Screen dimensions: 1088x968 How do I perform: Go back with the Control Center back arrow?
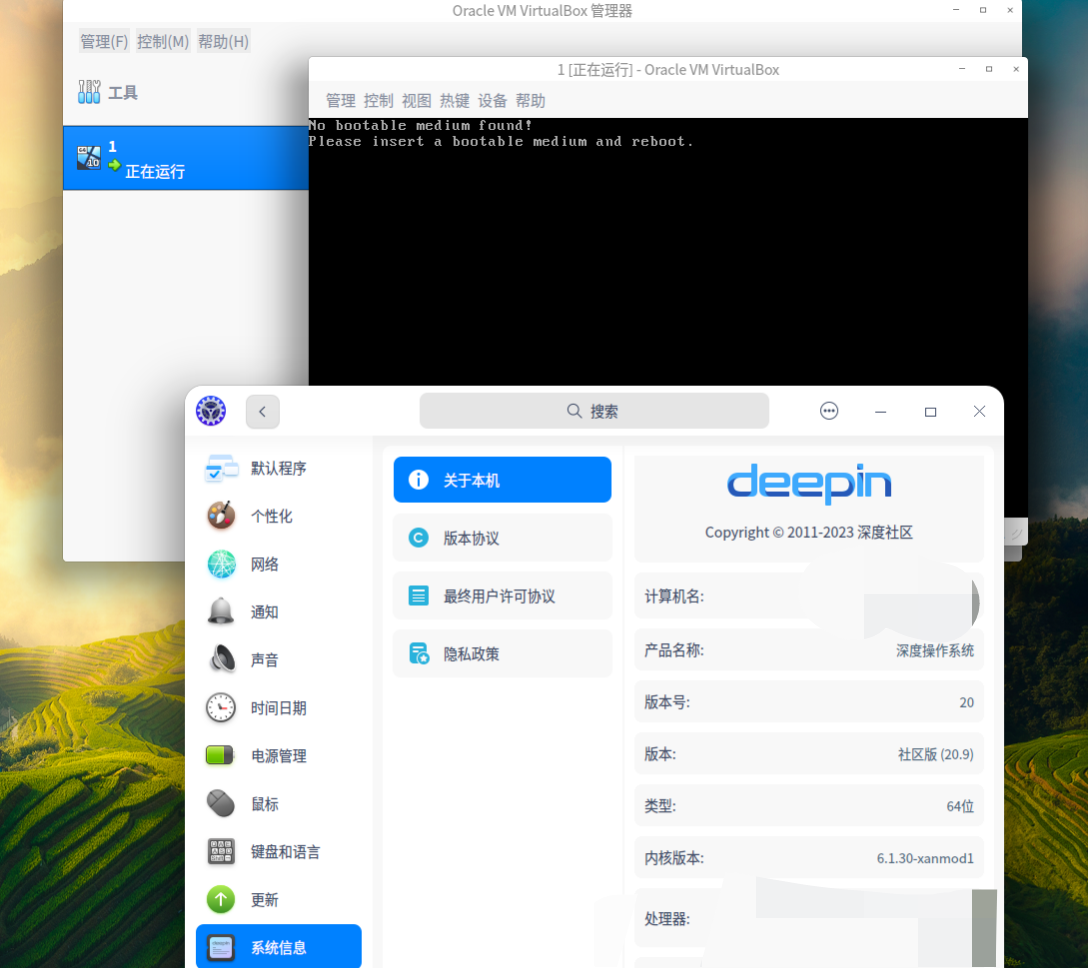pyautogui.click(x=262, y=411)
